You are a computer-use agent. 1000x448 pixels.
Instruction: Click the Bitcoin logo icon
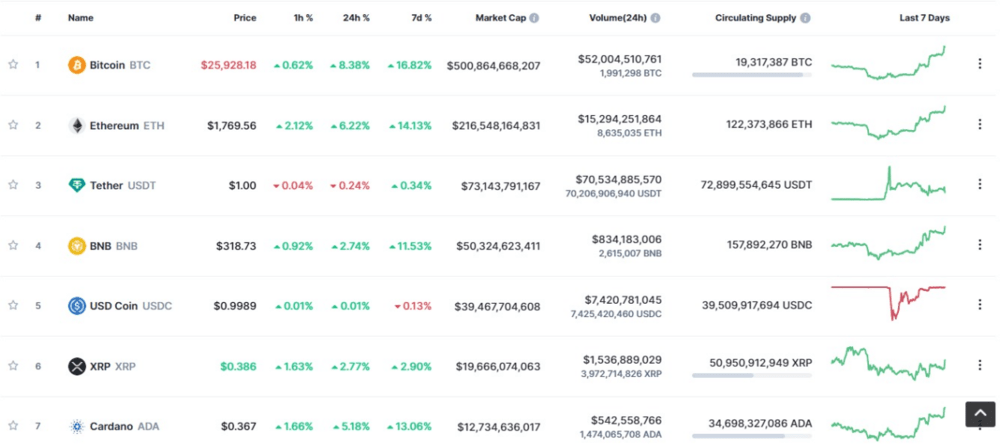click(x=77, y=65)
